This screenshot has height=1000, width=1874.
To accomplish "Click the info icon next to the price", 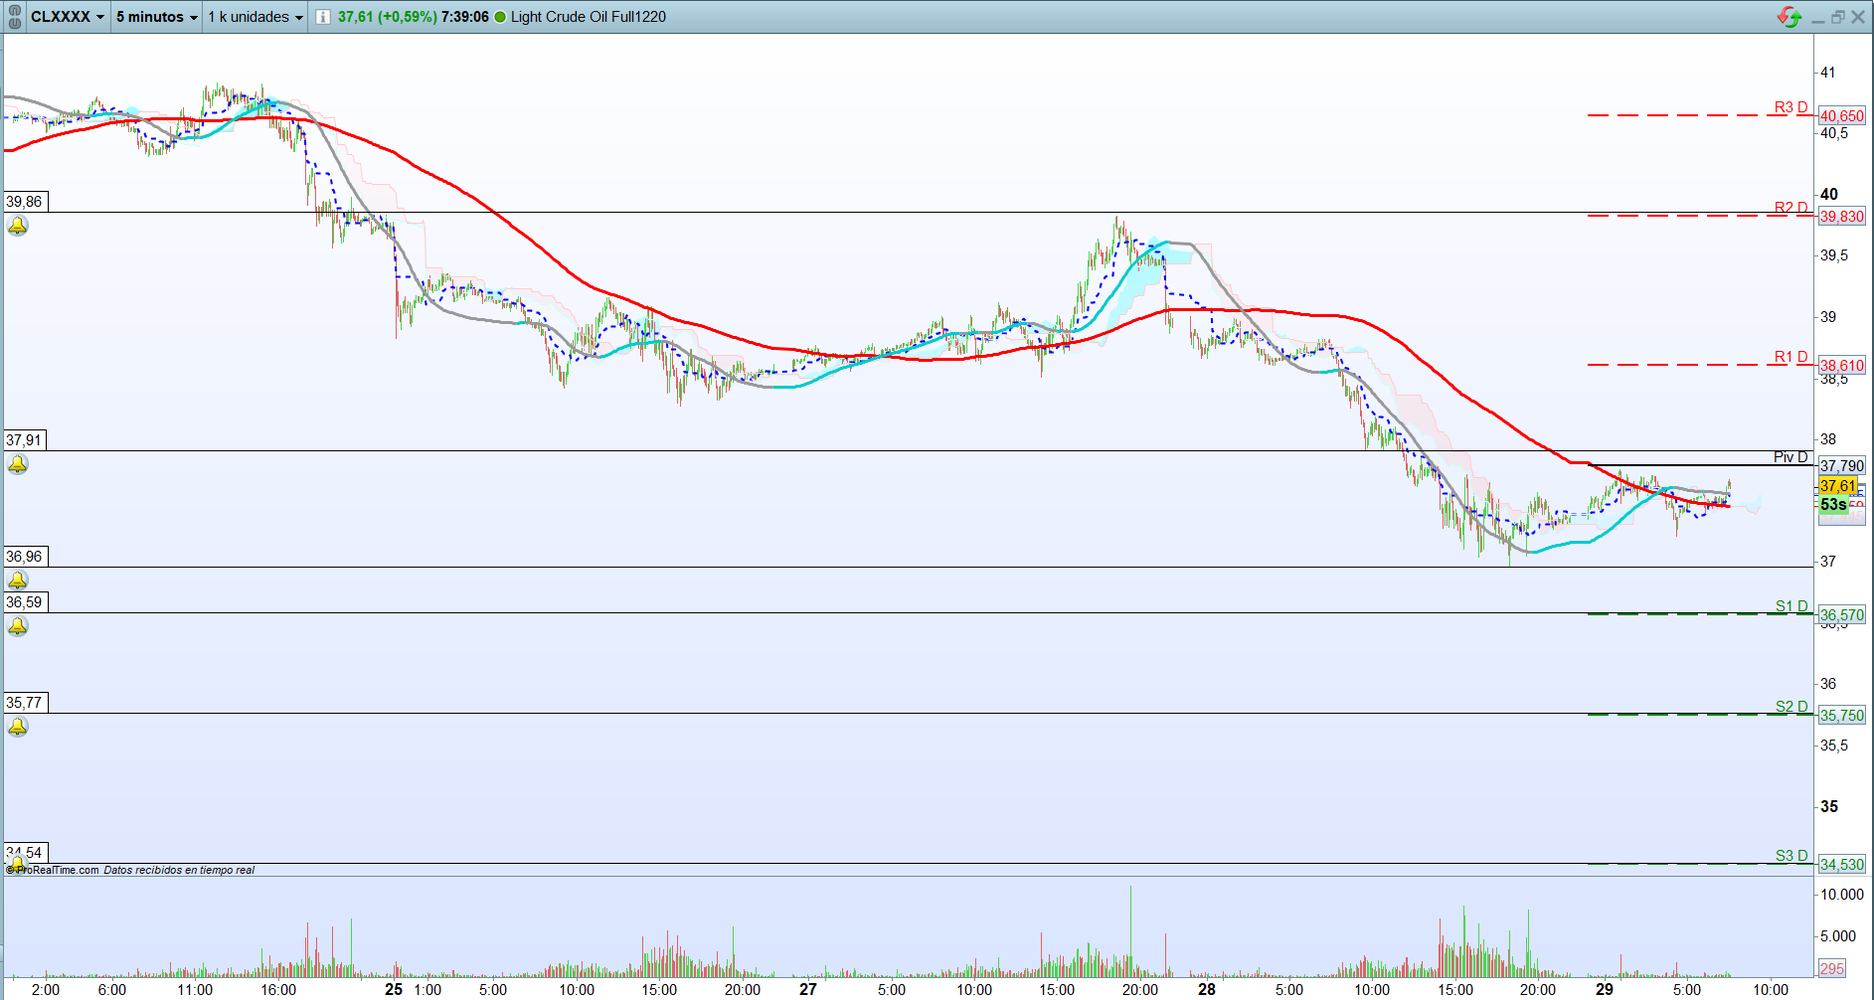I will 323,17.
